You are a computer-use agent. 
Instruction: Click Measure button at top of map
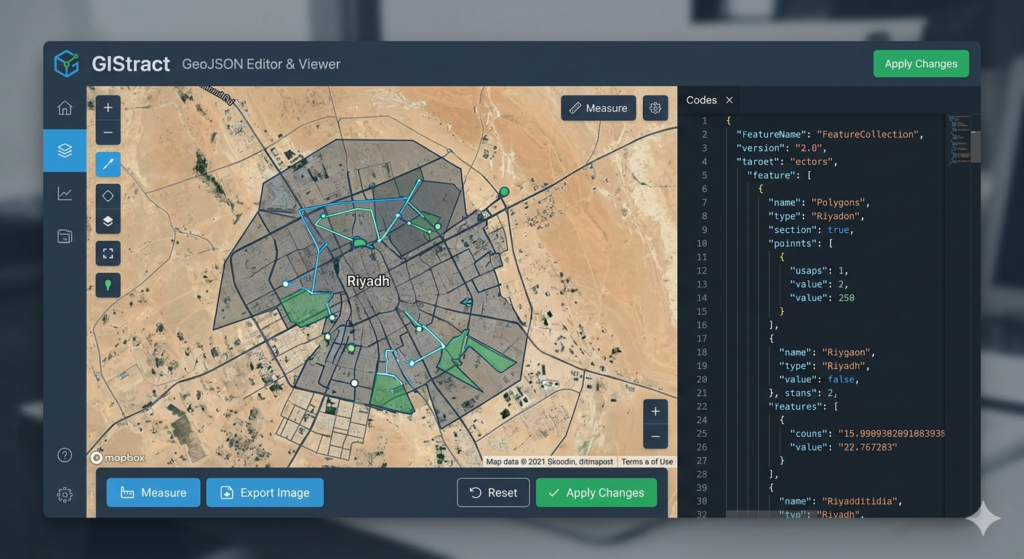(x=598, y=108)
